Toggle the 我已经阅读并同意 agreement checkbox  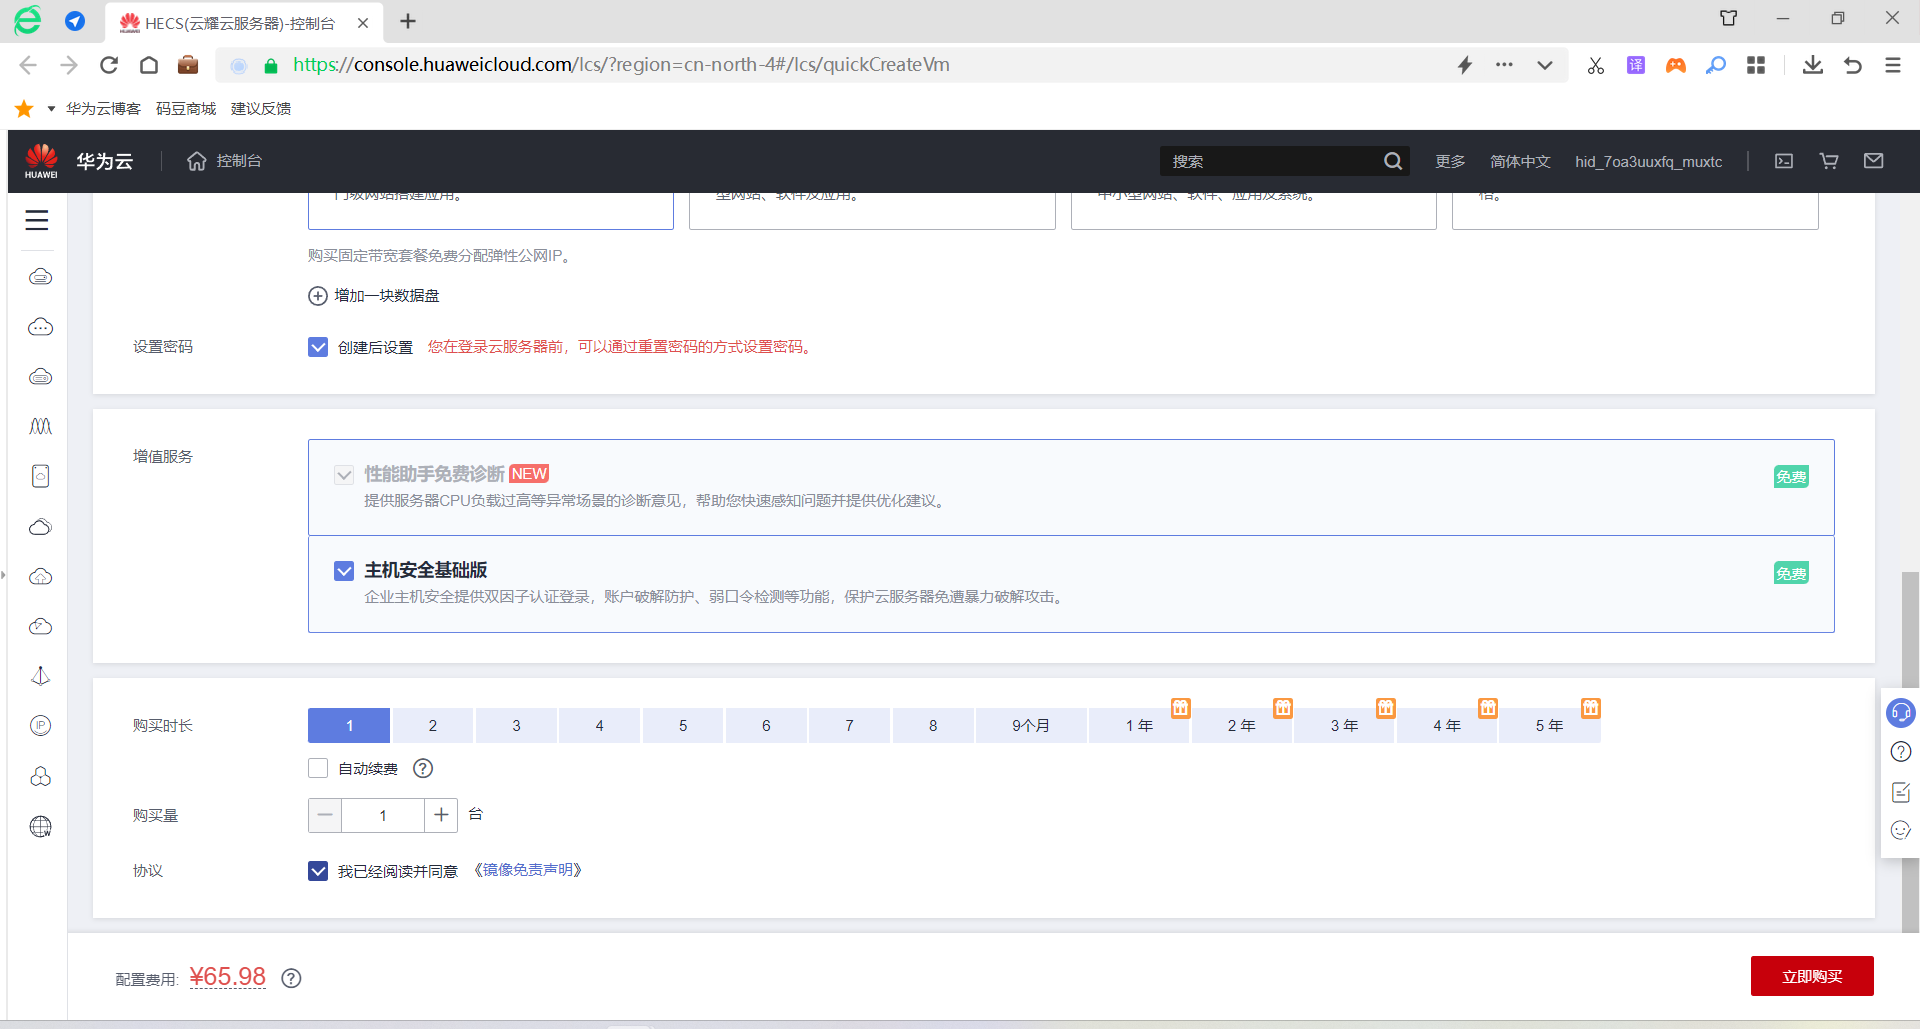point(318,871)
